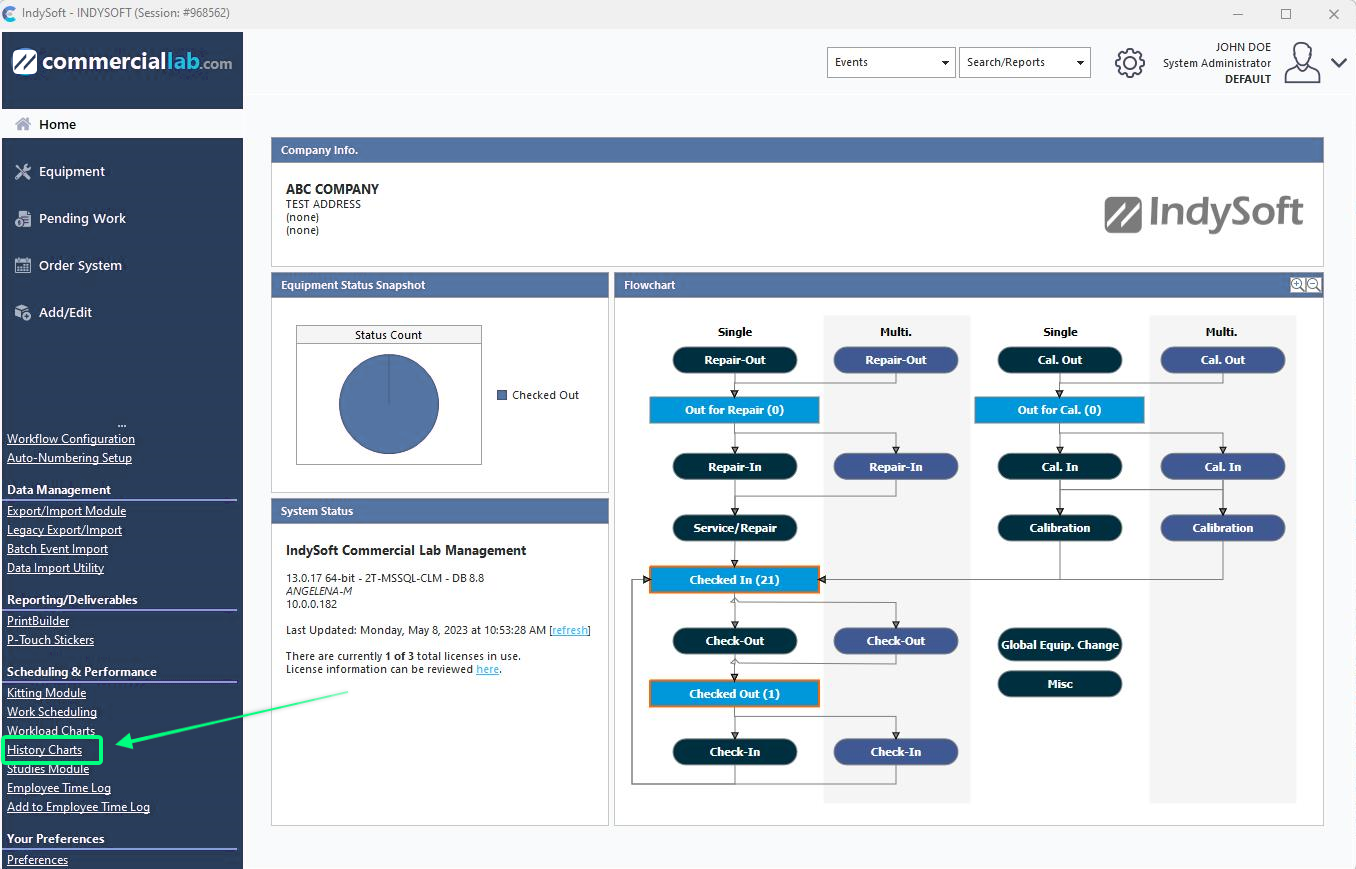Click the user profile avatar icon
Viewport: 1356px width, 869px height.
pyautogui.click(x=1302, y=62)
